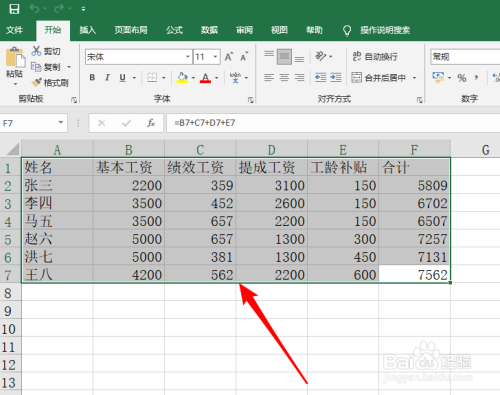Switch to the 公式 tab

[x=174, y=30]
